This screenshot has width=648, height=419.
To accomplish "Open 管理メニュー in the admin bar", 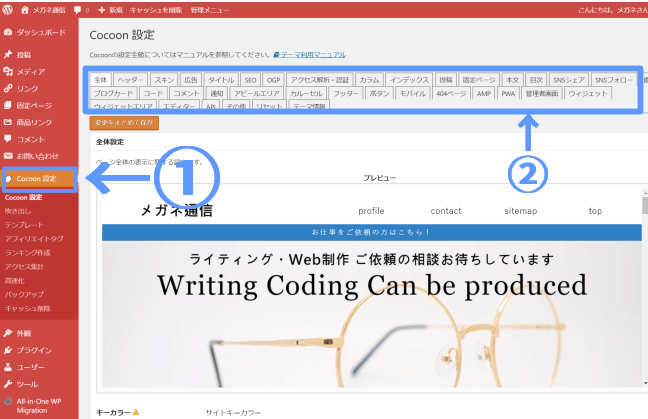I will click(x=210, y=10).
